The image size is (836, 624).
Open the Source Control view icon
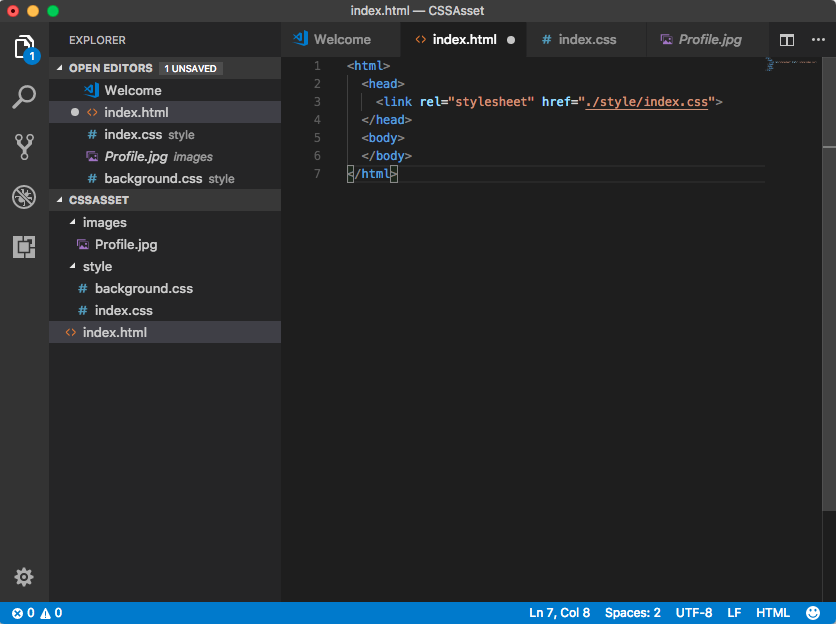pos(24,147)
